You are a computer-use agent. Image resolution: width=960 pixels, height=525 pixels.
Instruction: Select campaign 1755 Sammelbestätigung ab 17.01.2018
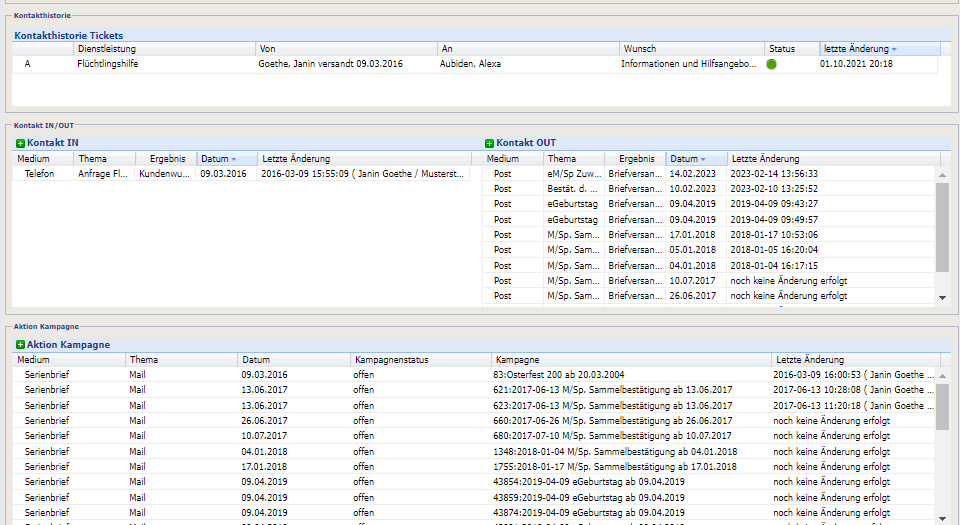(615, 466)
